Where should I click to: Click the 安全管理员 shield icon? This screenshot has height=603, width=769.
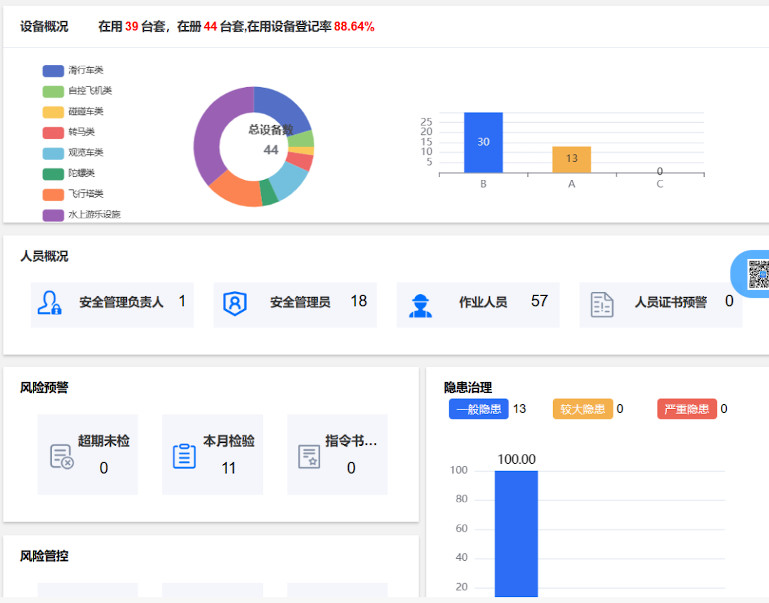tap(235, 303)
